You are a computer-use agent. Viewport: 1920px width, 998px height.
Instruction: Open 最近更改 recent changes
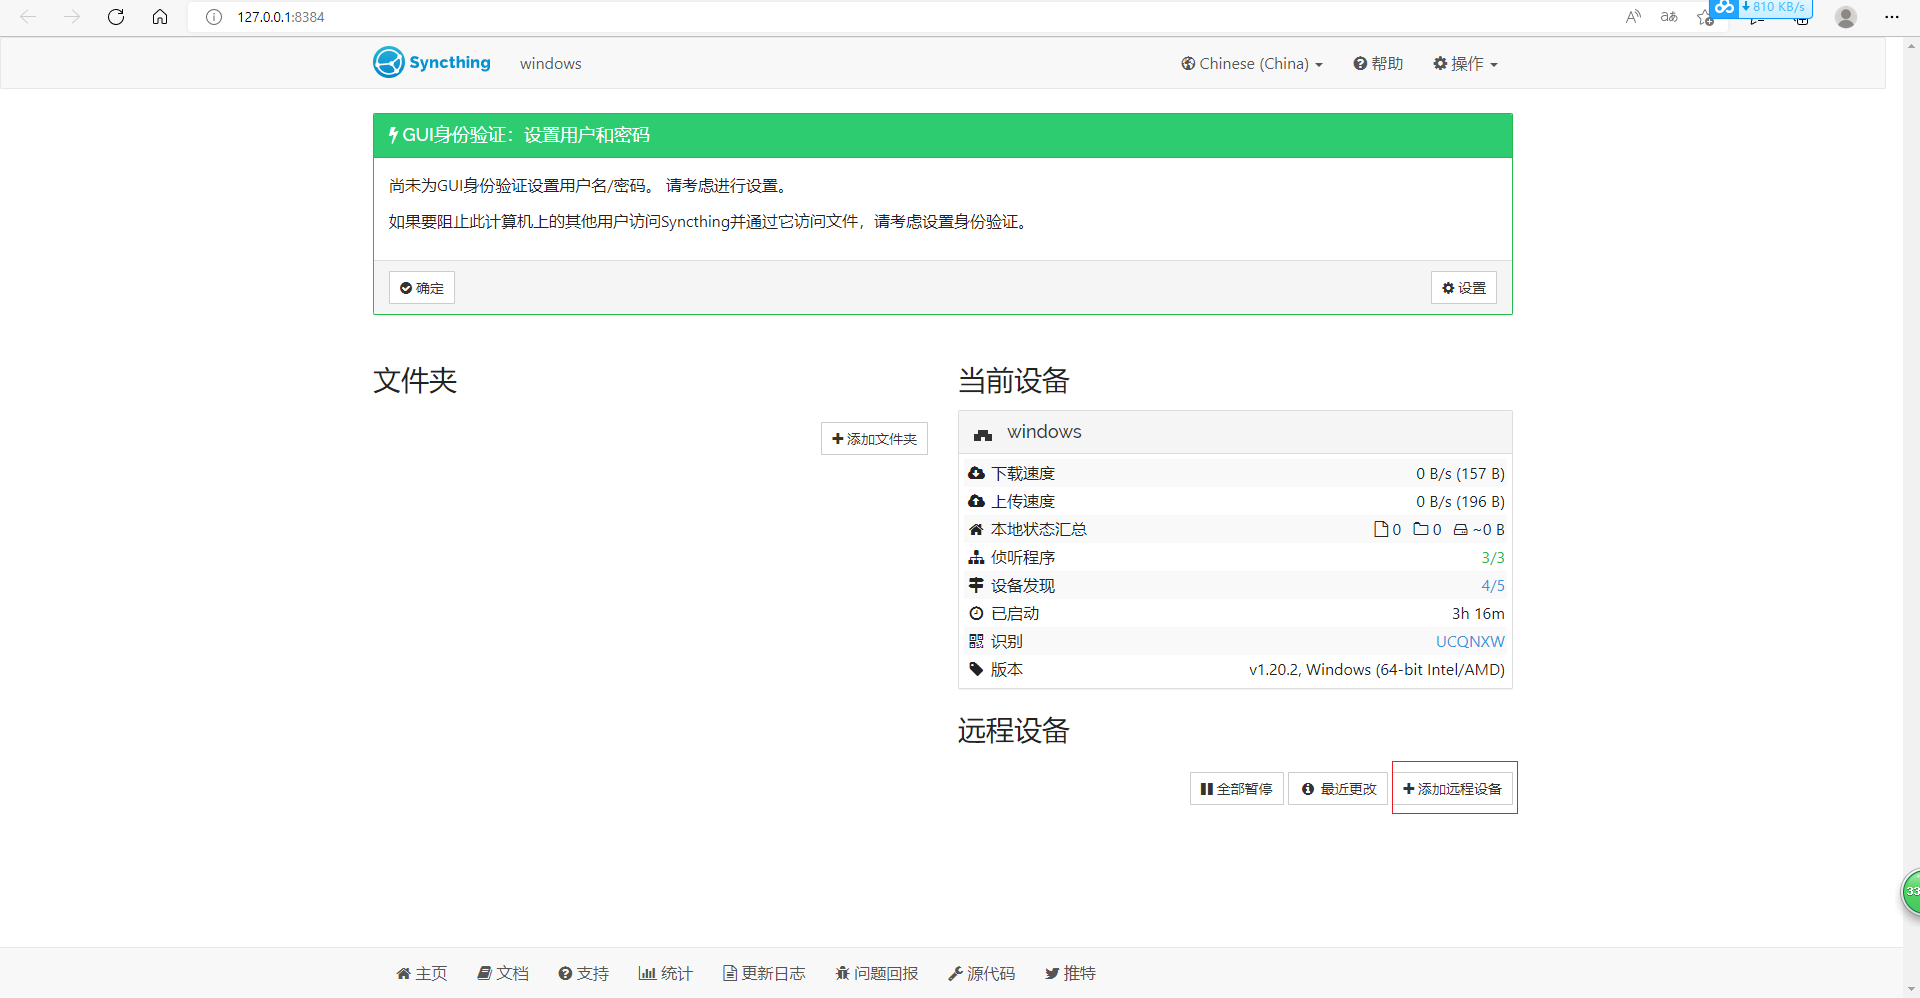coord(1338,789)
